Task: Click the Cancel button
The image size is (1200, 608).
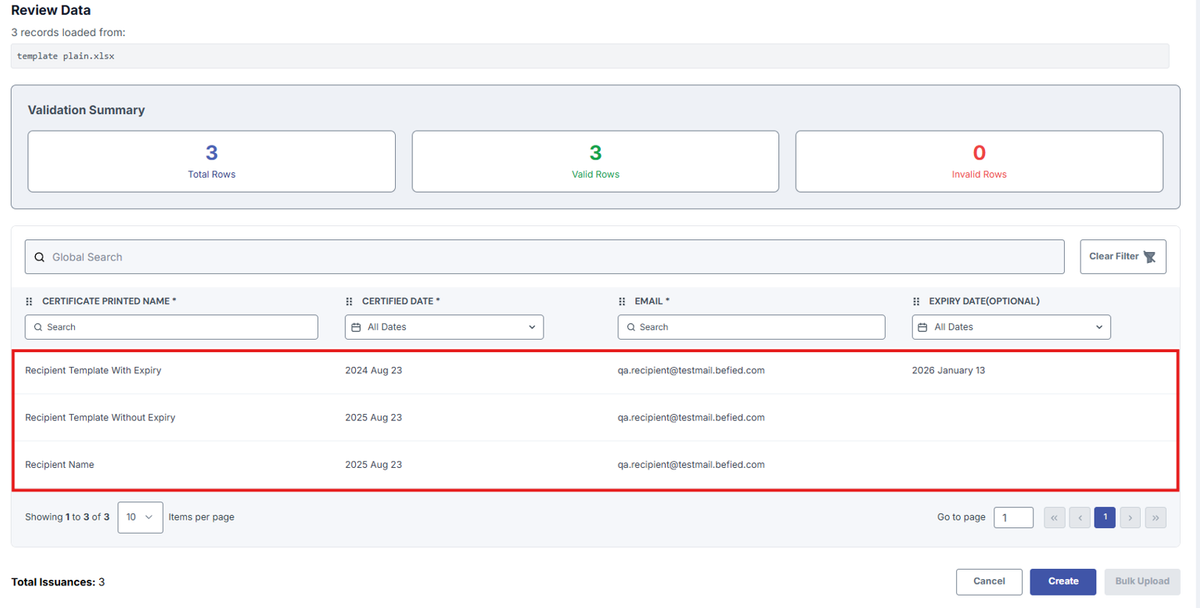Action: click(x=989, y=581)
